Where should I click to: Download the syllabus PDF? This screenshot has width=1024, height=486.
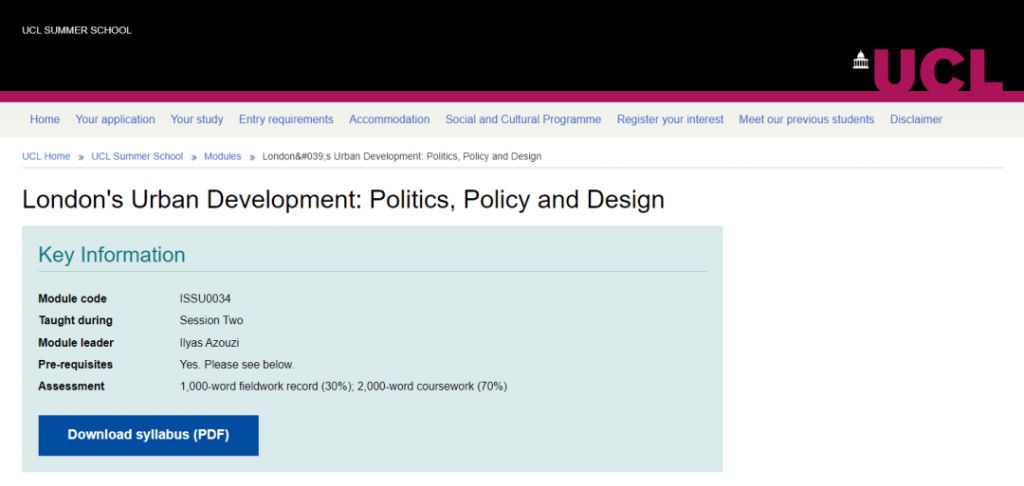pyautogui.click(x=148, y=435)
